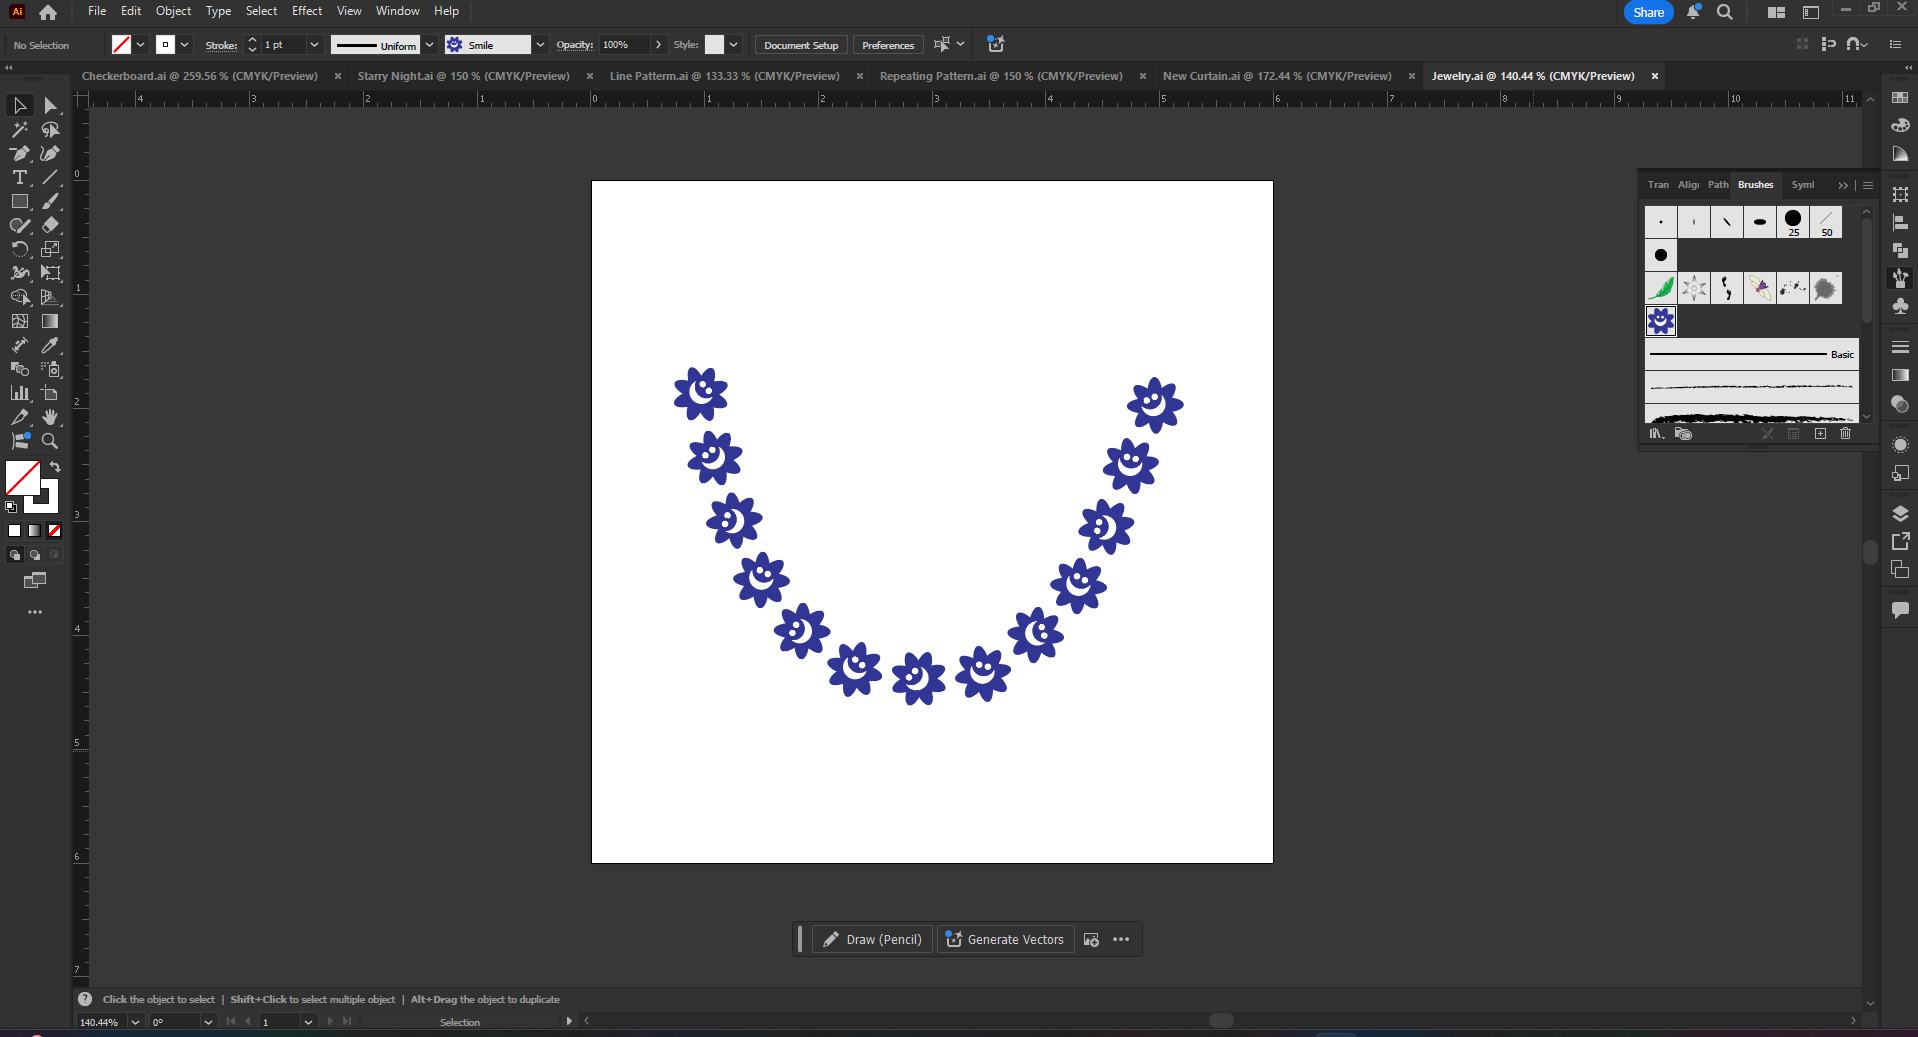Delete the selected brush
Image resolution: width=1918 pixels, height=1037 pixels.
pyautogui.click(x=1845, y=433)
